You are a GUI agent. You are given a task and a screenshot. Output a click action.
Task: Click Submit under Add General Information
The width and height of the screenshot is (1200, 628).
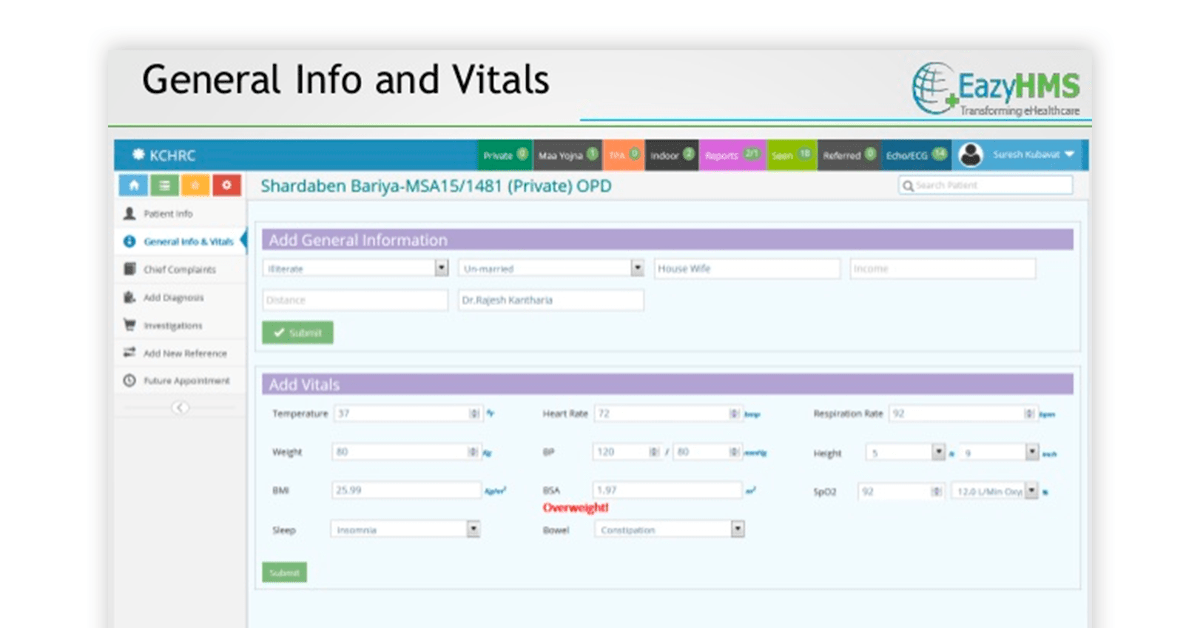coord(297,333)
